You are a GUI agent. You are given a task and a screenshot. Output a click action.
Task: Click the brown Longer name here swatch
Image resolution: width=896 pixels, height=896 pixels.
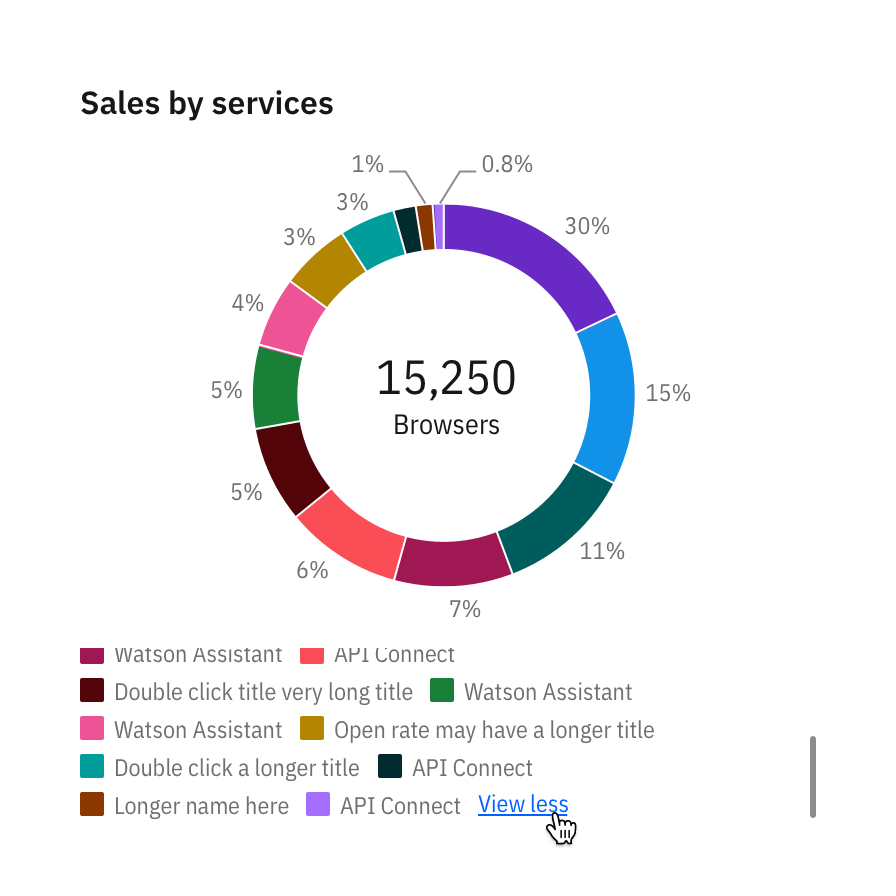92,804
